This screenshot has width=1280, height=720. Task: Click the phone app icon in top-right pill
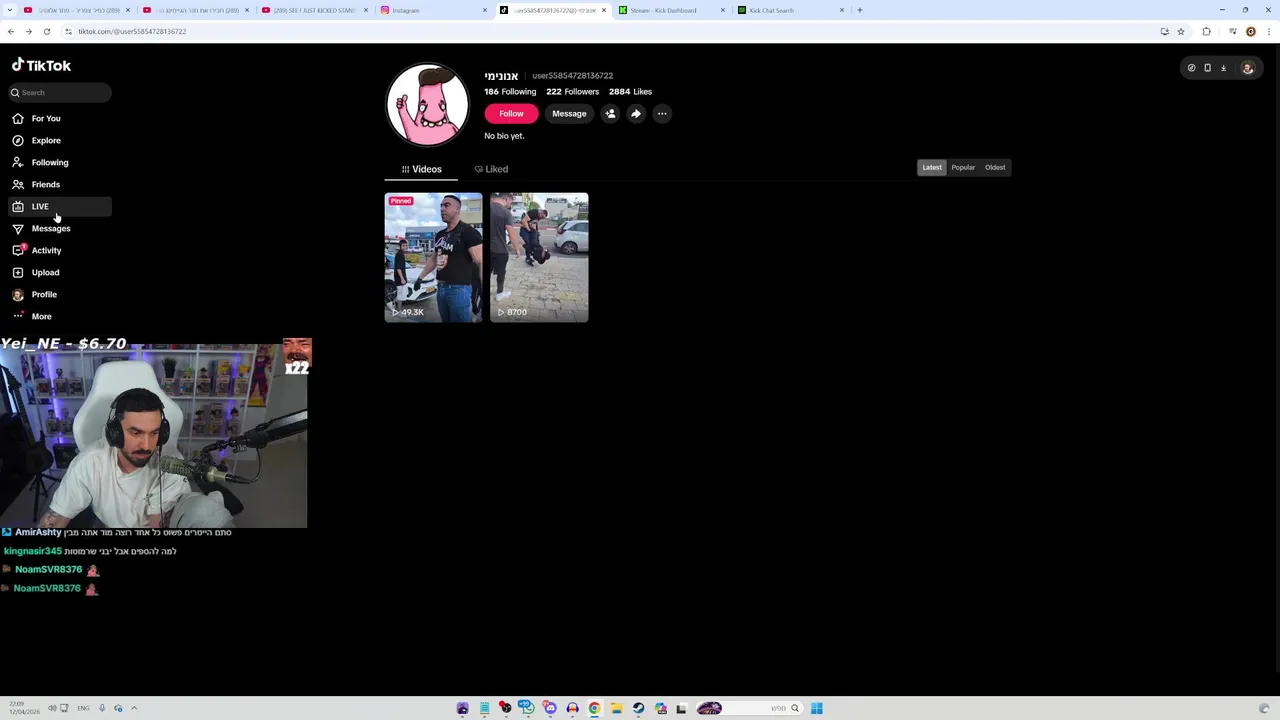[1207, 68]
